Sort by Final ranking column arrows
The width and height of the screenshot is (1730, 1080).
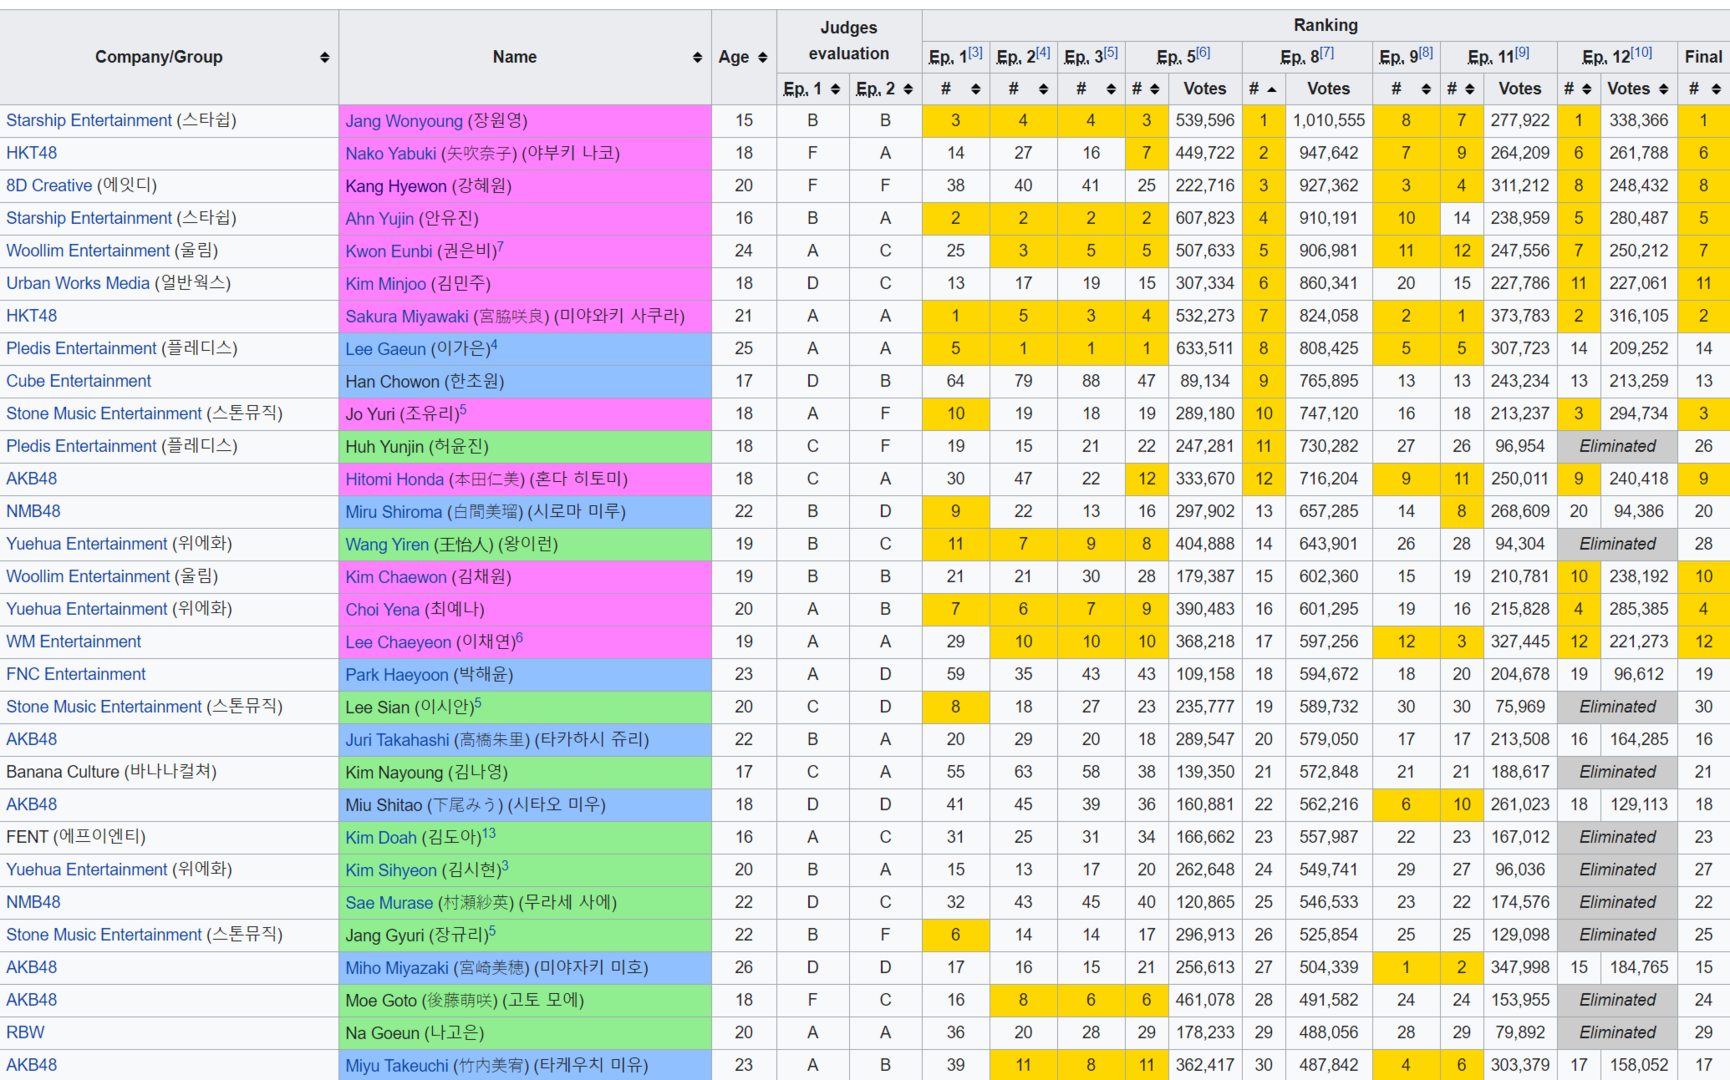(x=1716, y=89)
